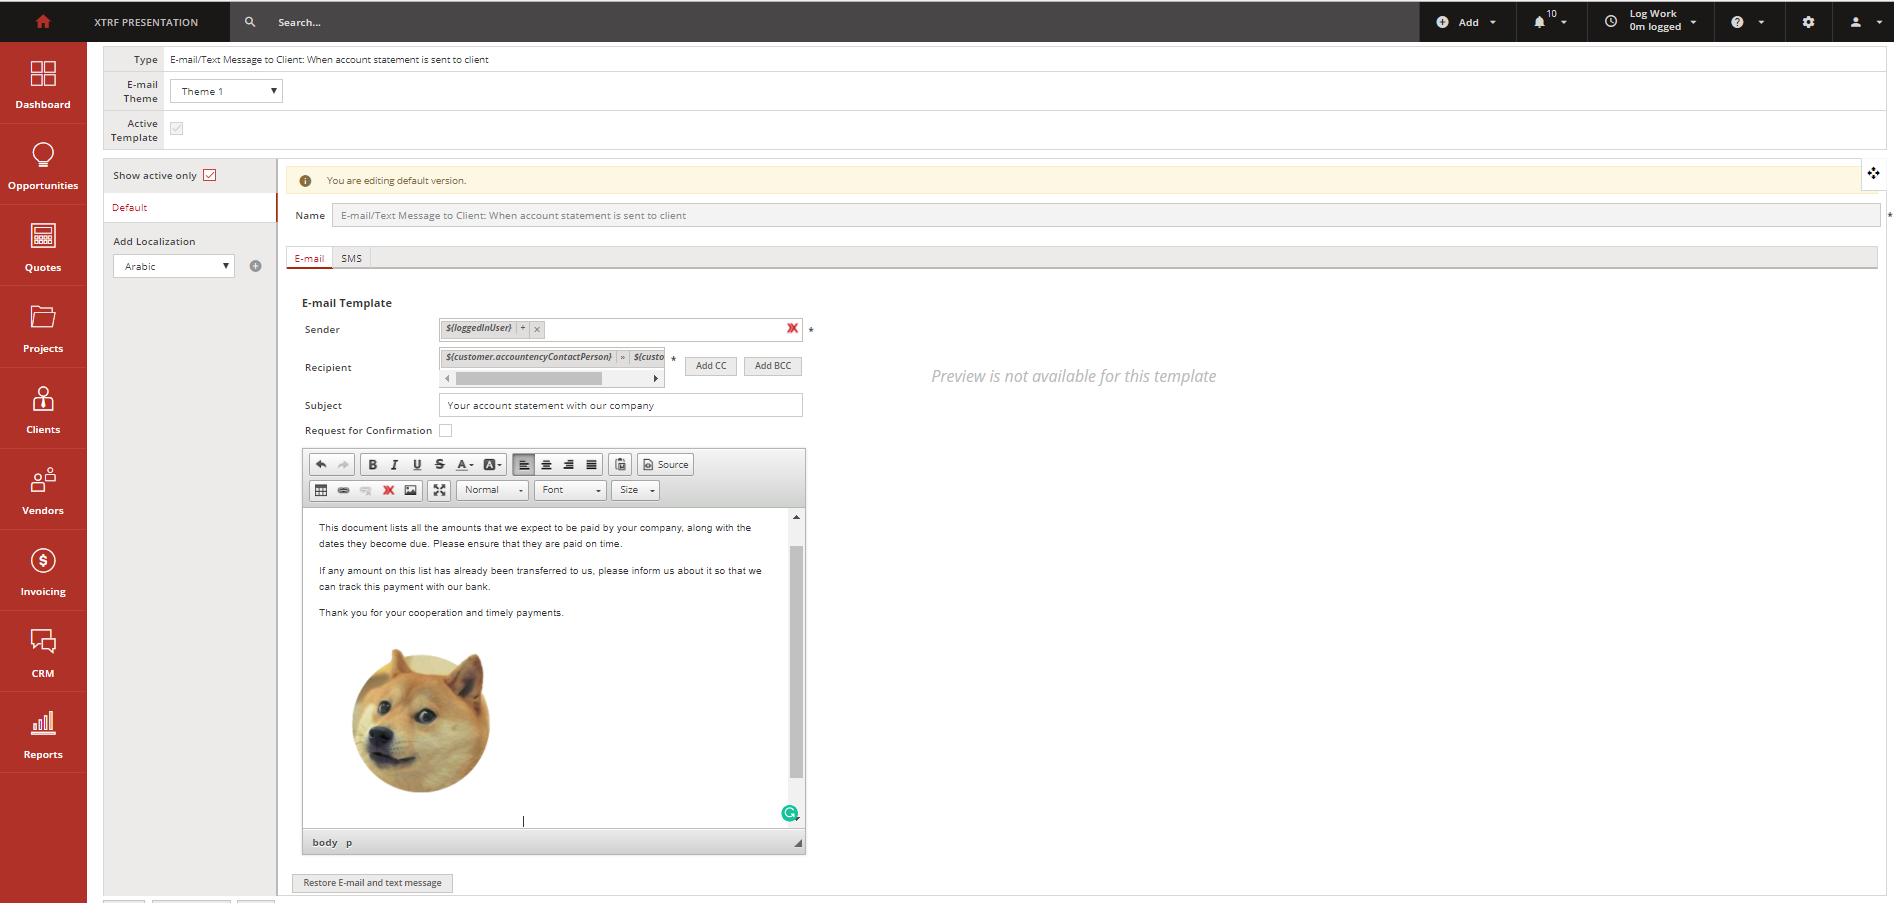Align text left in the editor

tap(524, 464)
